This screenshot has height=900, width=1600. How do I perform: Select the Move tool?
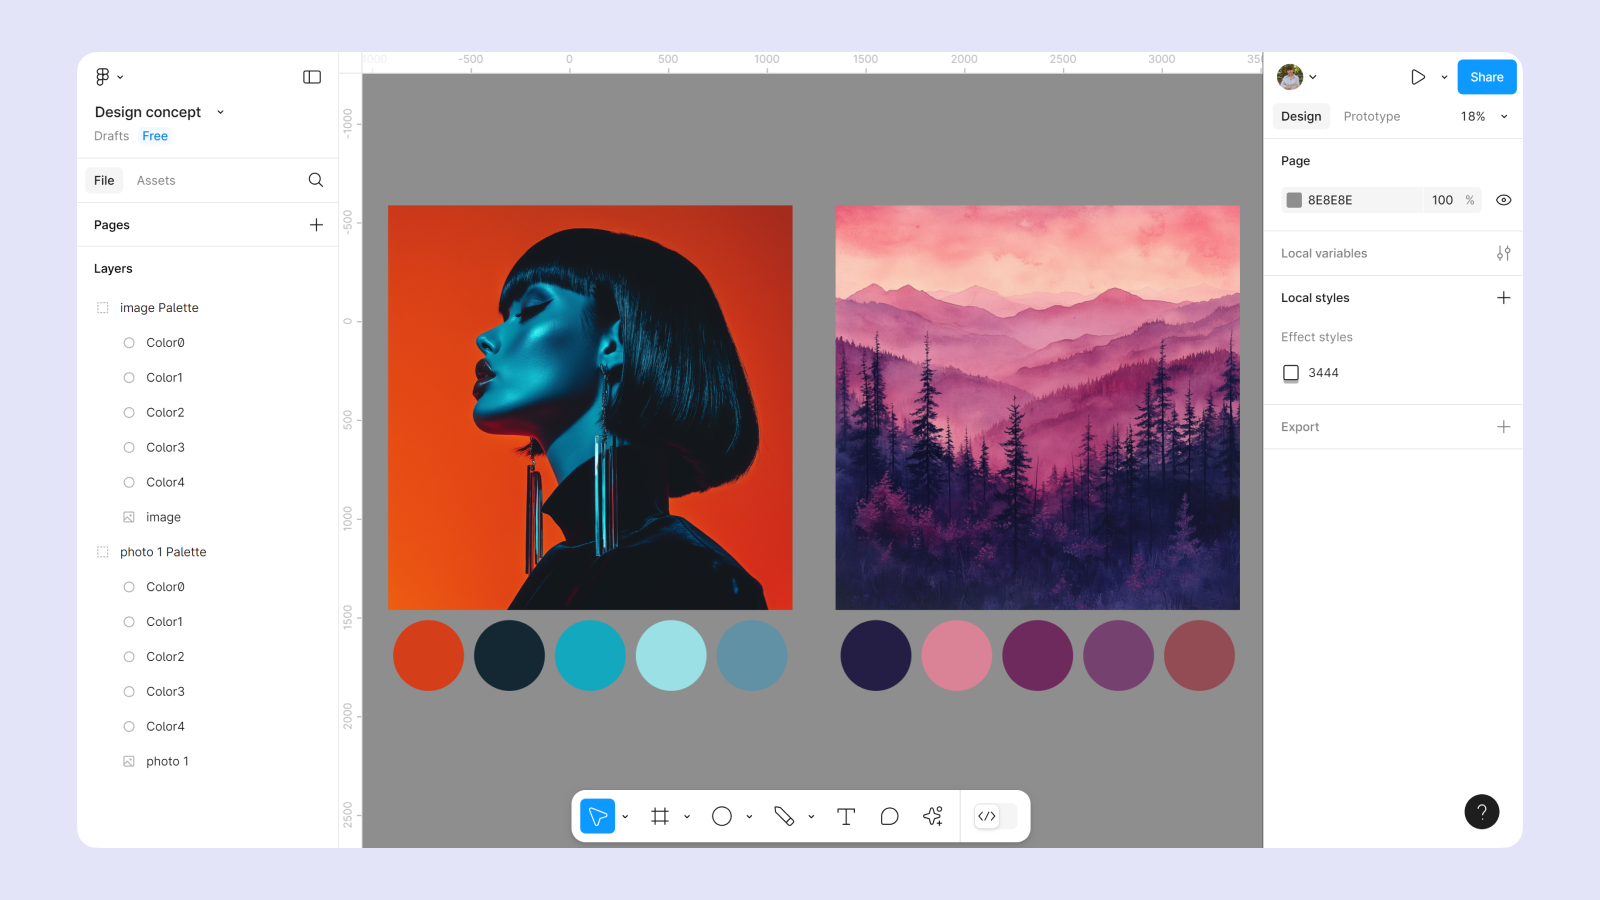click(597, 816)
